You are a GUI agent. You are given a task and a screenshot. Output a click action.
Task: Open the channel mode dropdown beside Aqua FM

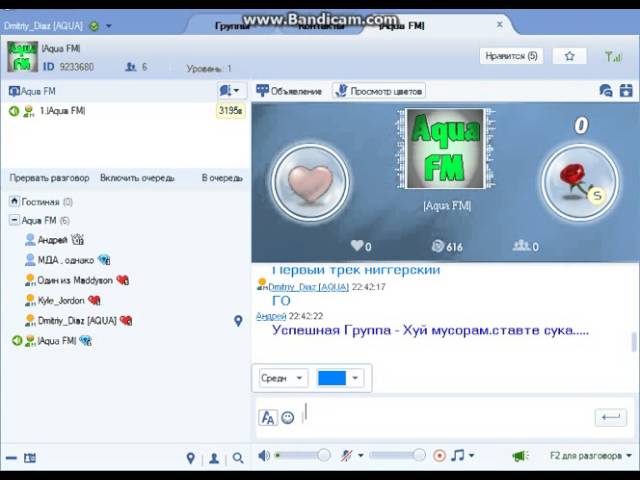pos(230,91)
